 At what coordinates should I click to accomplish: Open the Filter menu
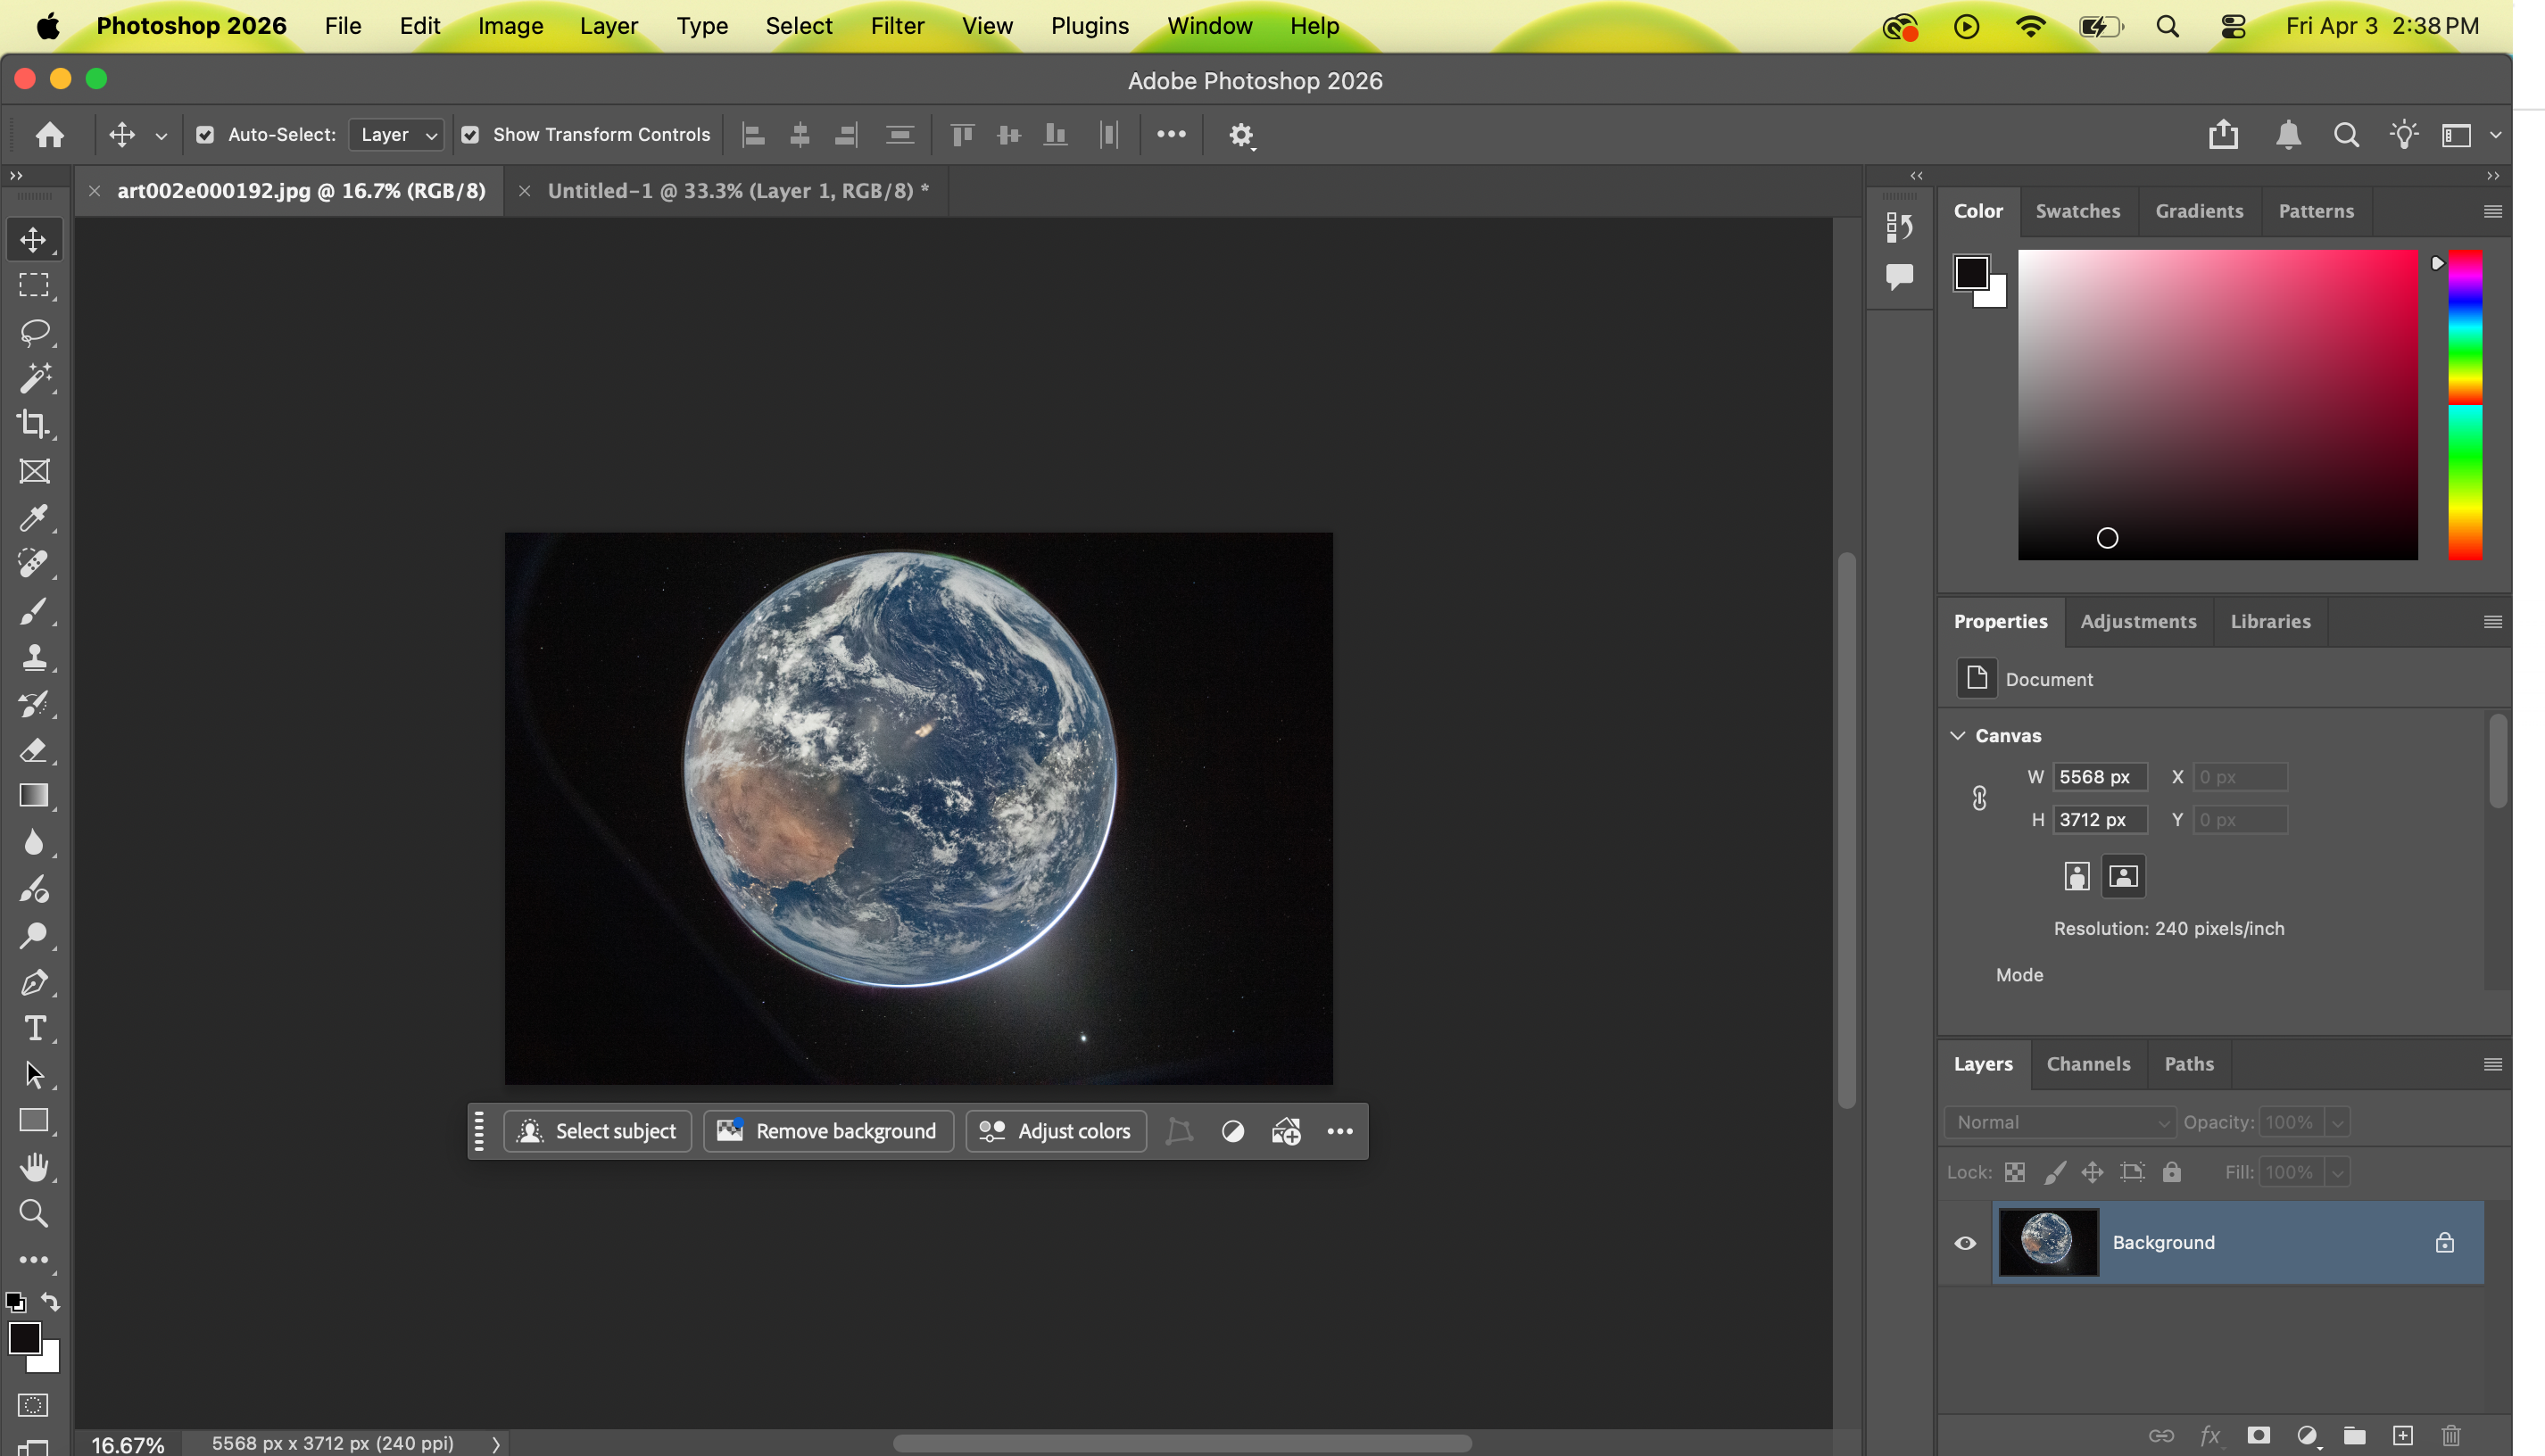coord(897,26)
